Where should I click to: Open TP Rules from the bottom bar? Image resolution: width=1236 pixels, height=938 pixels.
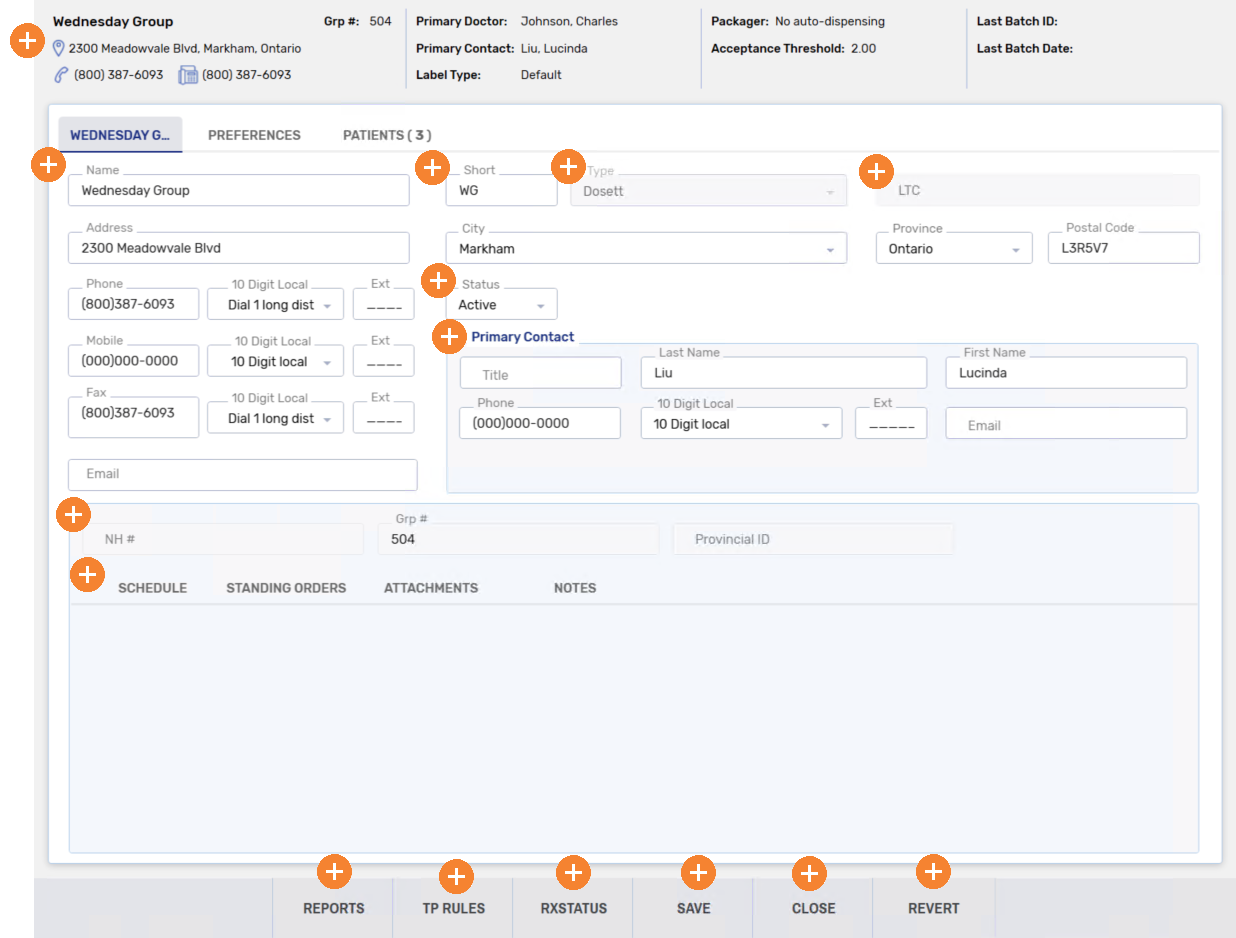453,908
